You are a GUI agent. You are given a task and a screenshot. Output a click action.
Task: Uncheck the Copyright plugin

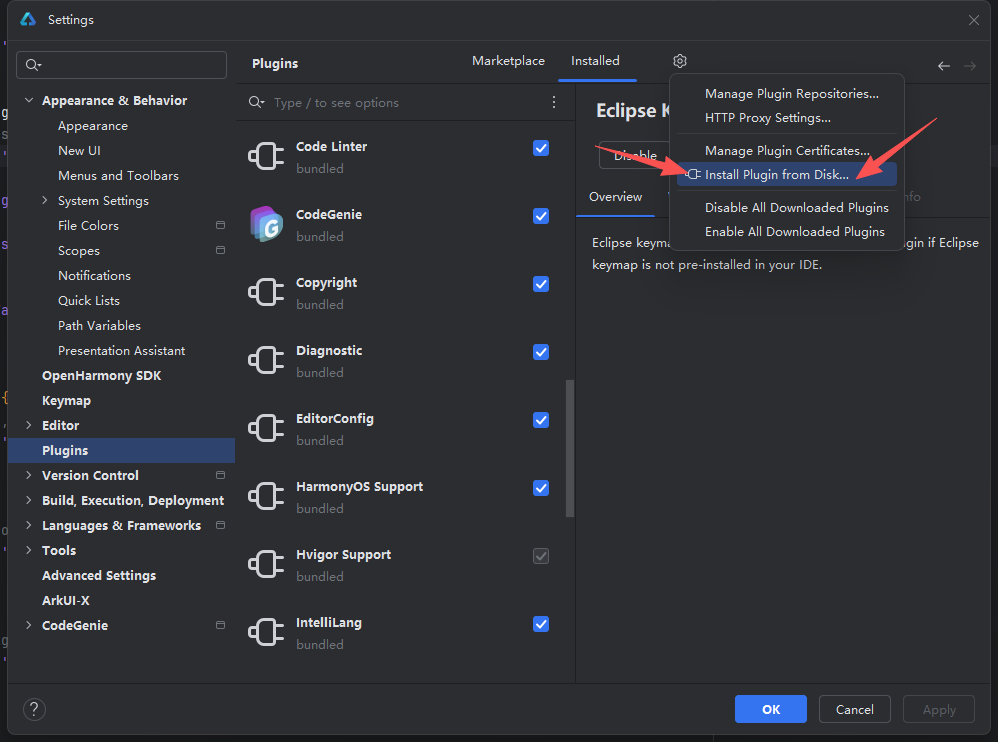point(541,284)
